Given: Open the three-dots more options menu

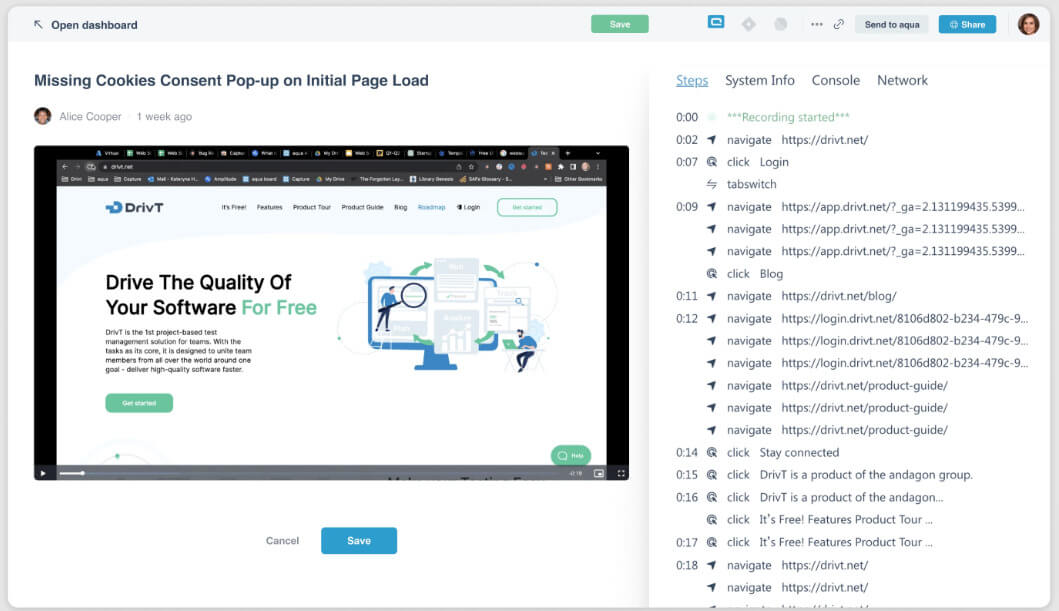Looking at the screenshot, I should pos(817,25).
